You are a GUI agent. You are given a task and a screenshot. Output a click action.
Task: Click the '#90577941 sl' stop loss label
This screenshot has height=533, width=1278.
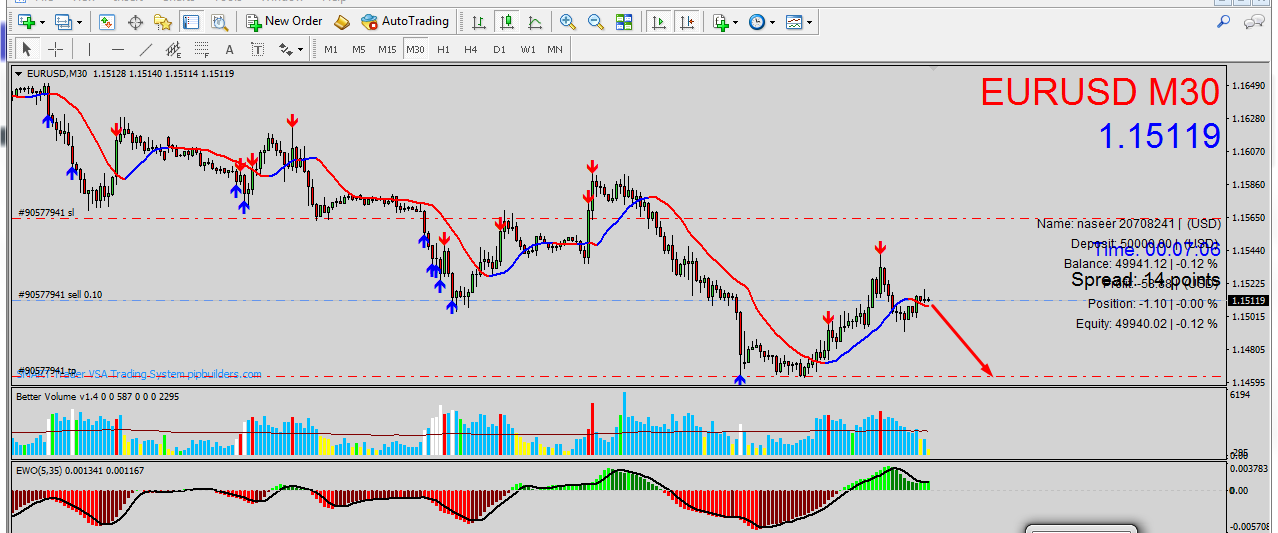tap(46, 212)
